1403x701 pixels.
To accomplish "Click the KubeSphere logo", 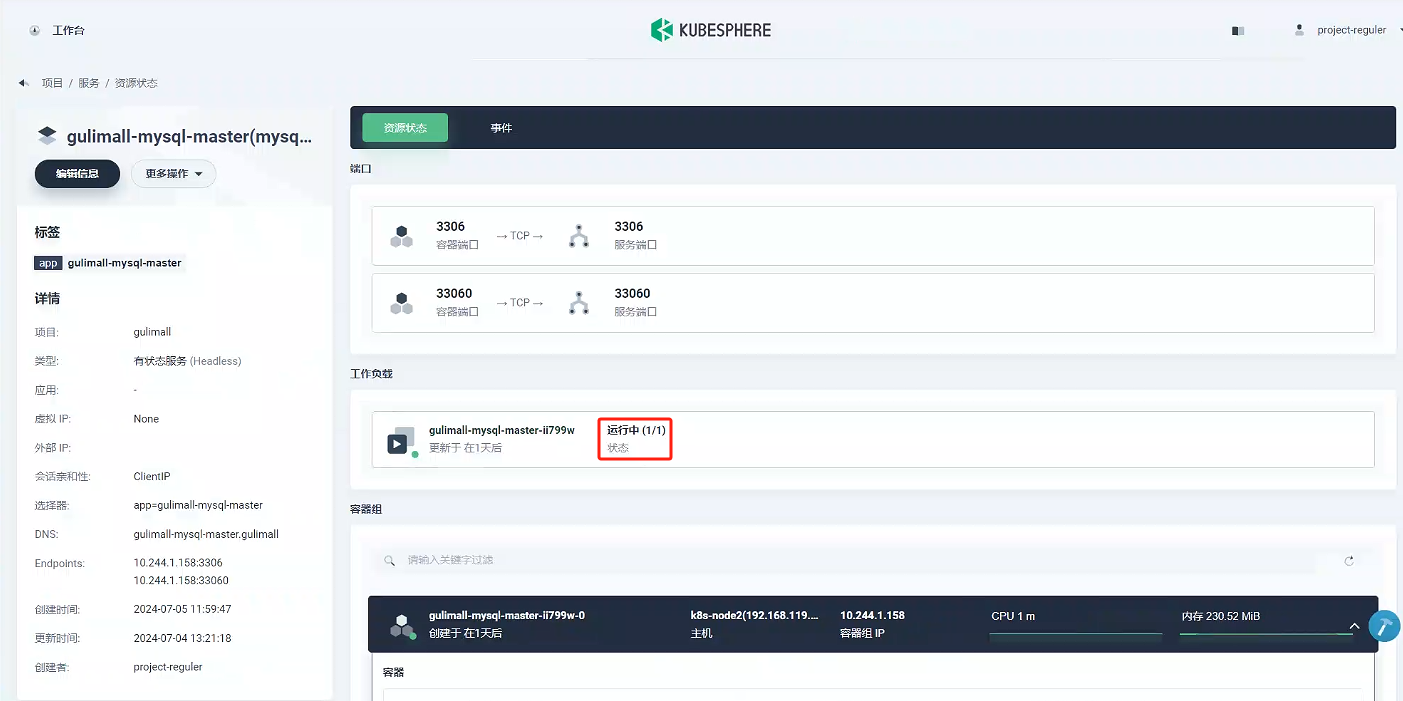I will click(710, 30).
